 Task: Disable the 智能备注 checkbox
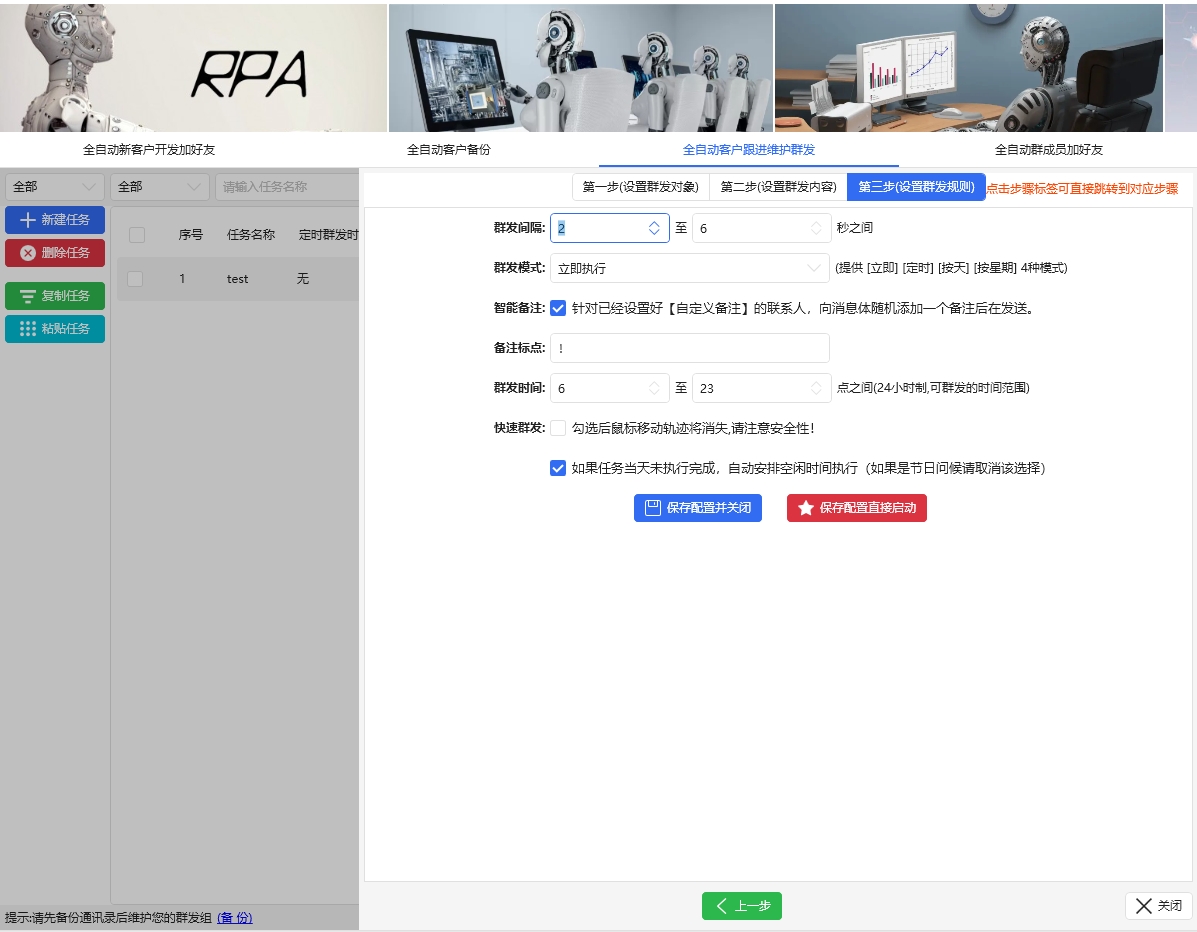(558, 308)
